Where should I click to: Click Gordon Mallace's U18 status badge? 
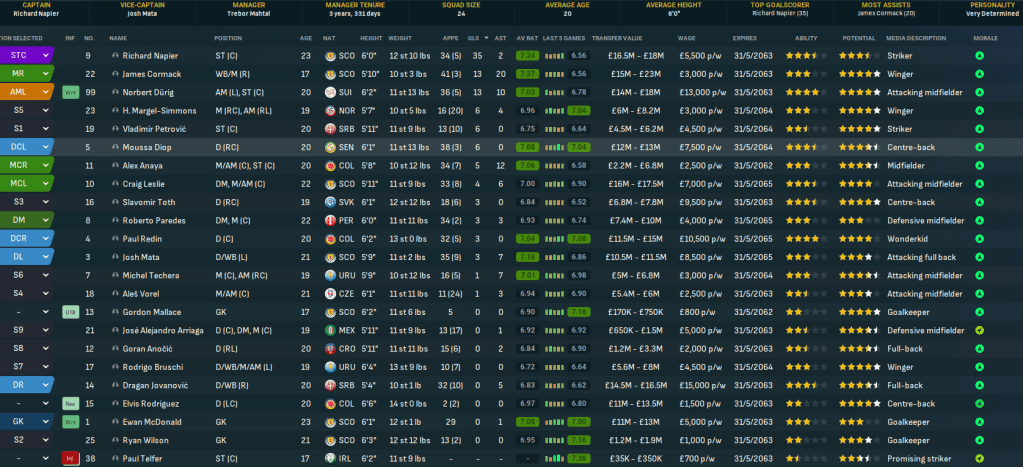point(70,312)
